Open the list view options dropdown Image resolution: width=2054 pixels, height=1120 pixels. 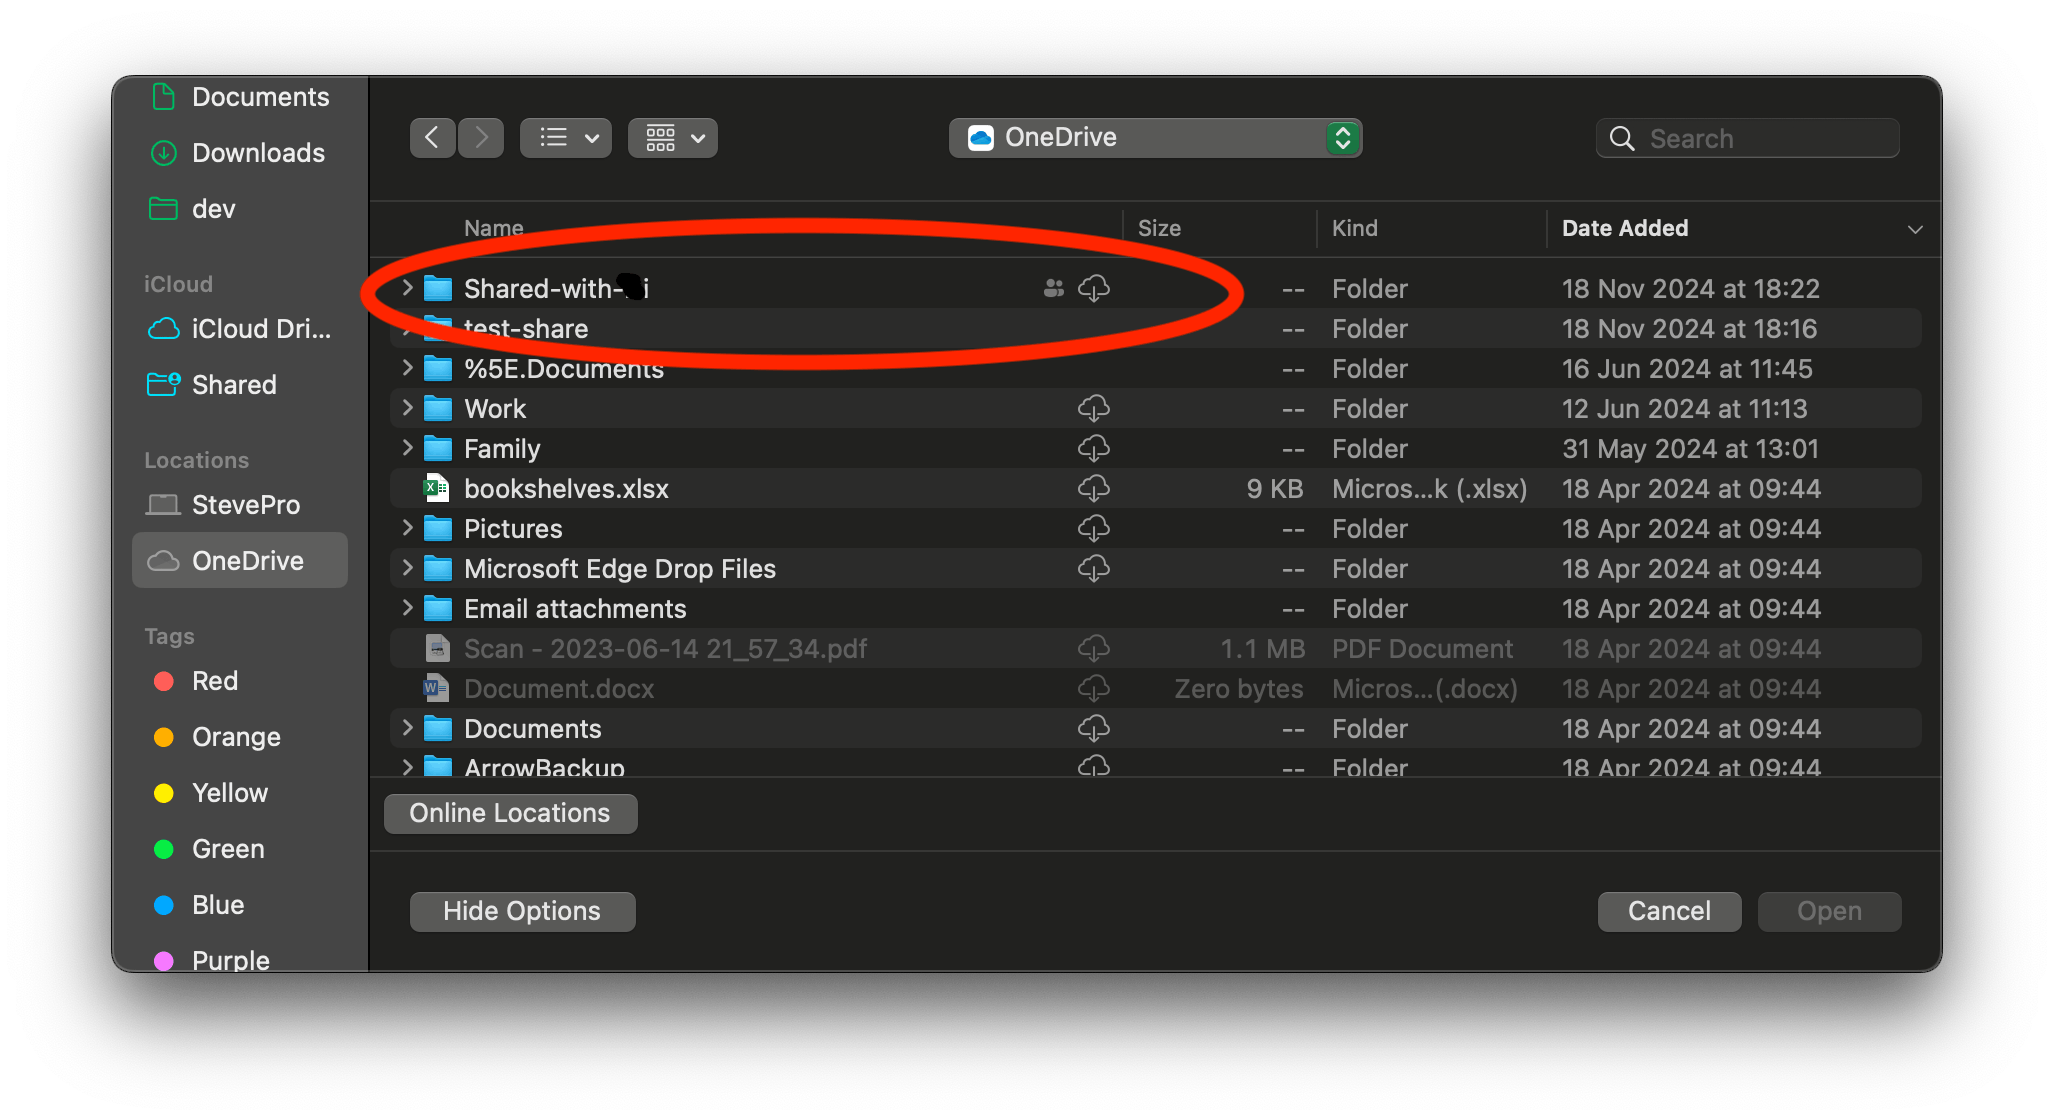point(566,138)
